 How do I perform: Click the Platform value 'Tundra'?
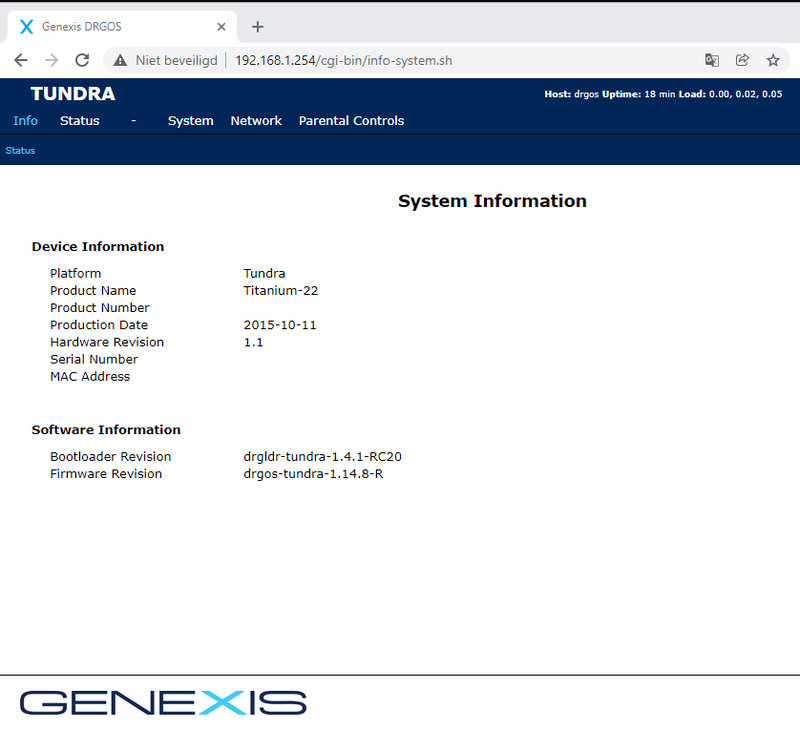[x=264, y=273]
